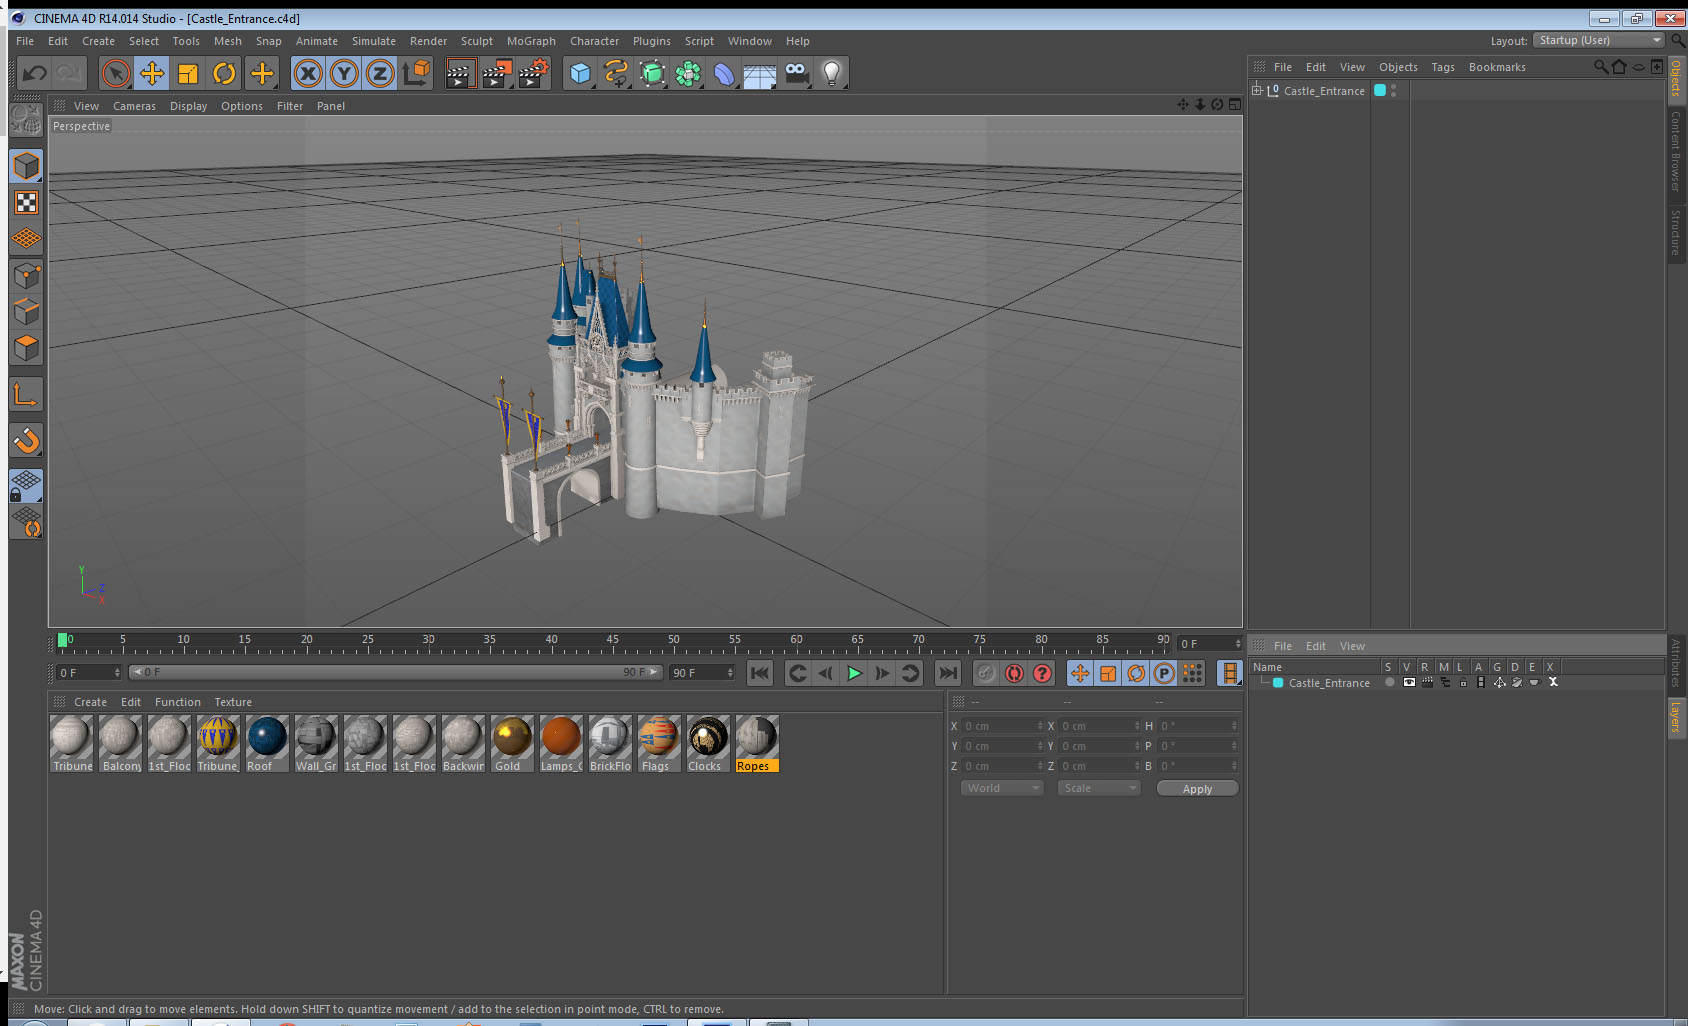Image resolution: width=1688 pixels, height=1026 pixels.
Task: Open the Simulate menu
Action: (374, 41)
